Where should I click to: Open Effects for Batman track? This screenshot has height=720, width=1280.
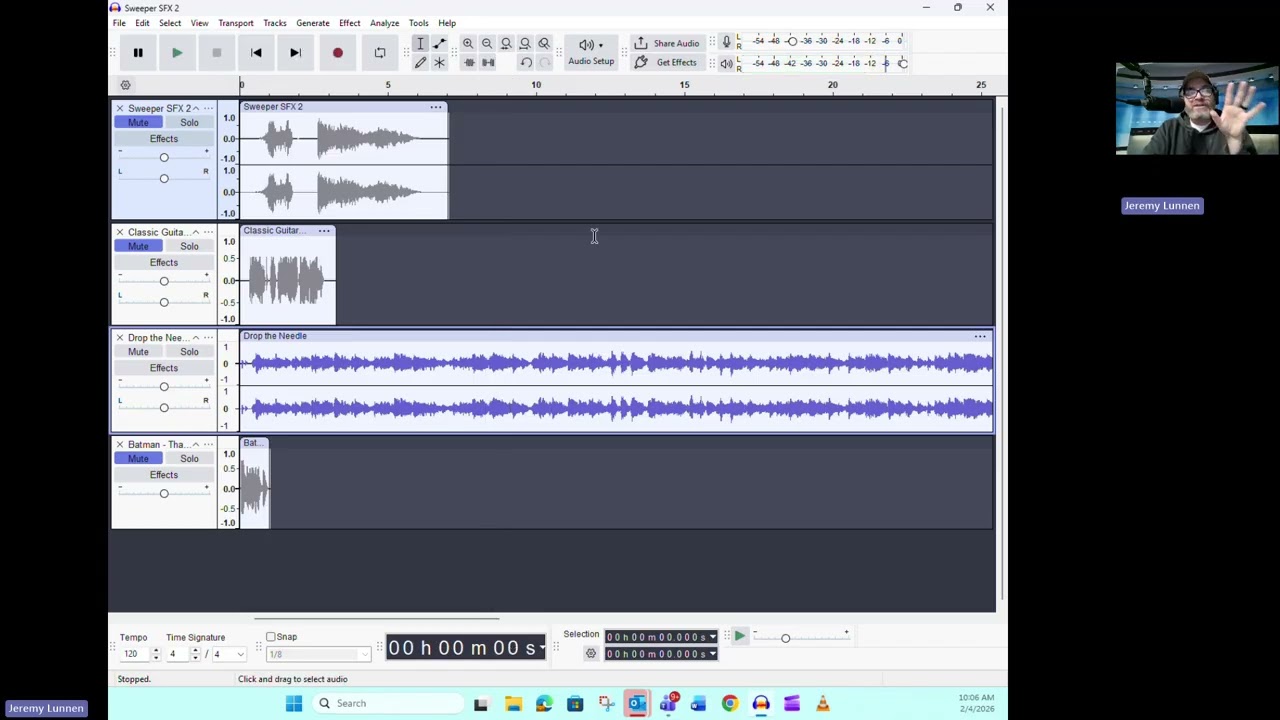(x=164, y=475)
